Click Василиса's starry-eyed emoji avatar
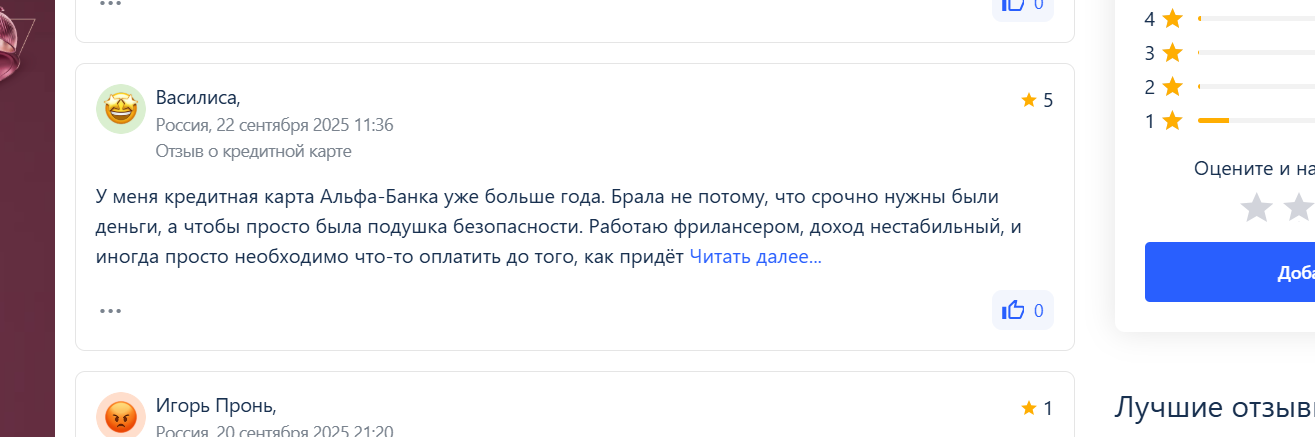This screenshot has height=437, width=1315. pyautogui.click(x=120, y=108)
